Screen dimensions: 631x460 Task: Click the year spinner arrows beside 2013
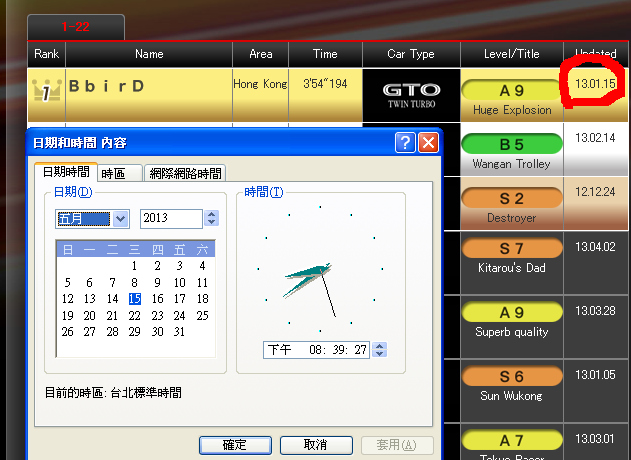coord(211,218)
